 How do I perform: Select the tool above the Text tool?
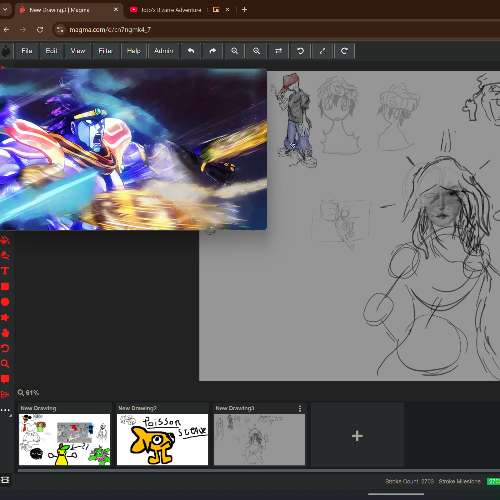point(5,255)
